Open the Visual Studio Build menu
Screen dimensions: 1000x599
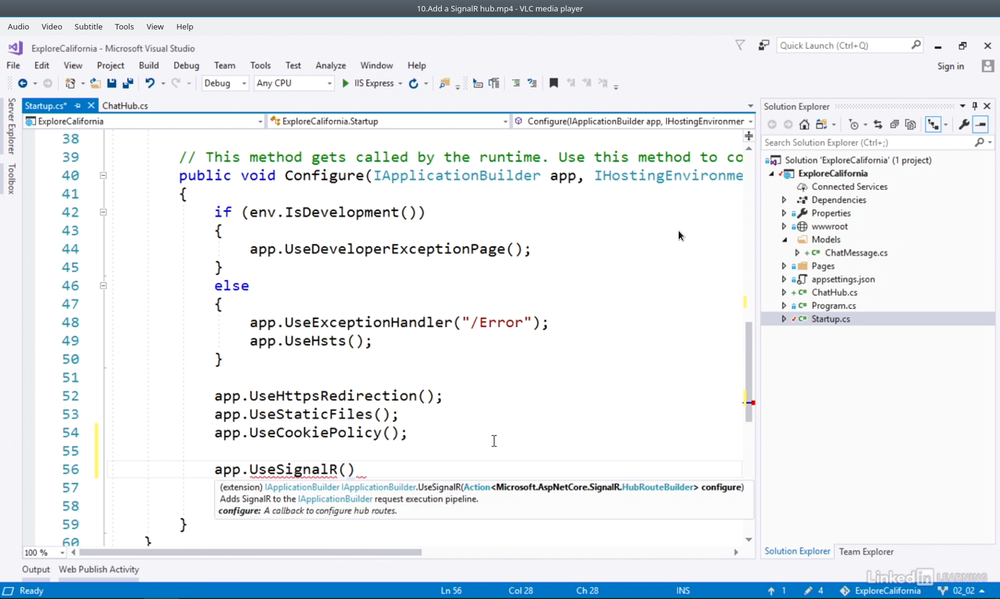pos(149,66)
